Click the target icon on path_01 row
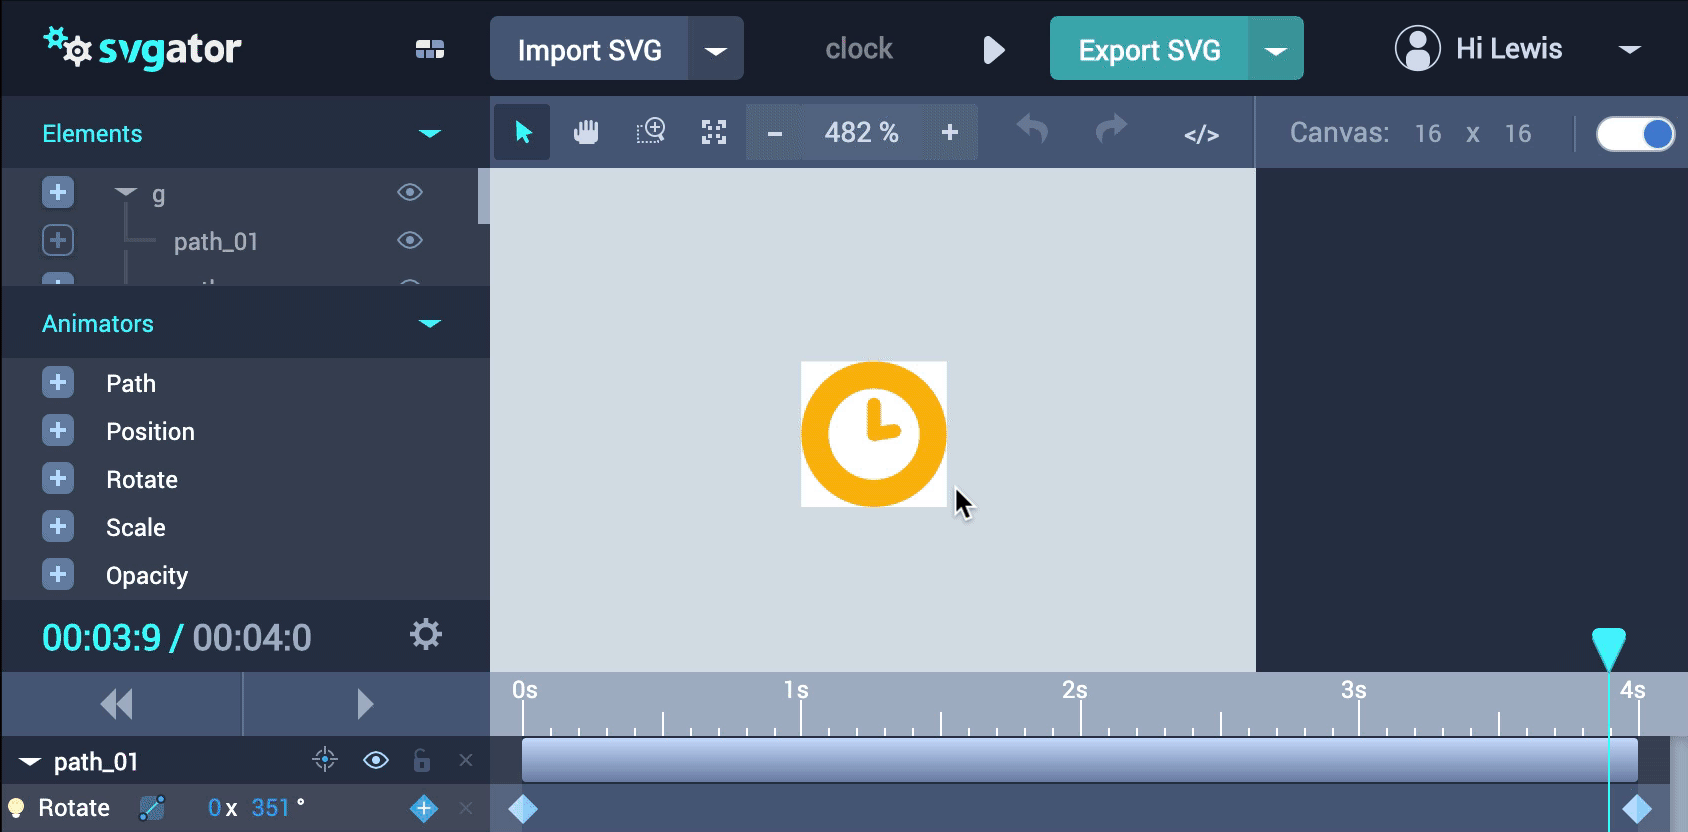1688x832 pixels. [x=325, y=760]
